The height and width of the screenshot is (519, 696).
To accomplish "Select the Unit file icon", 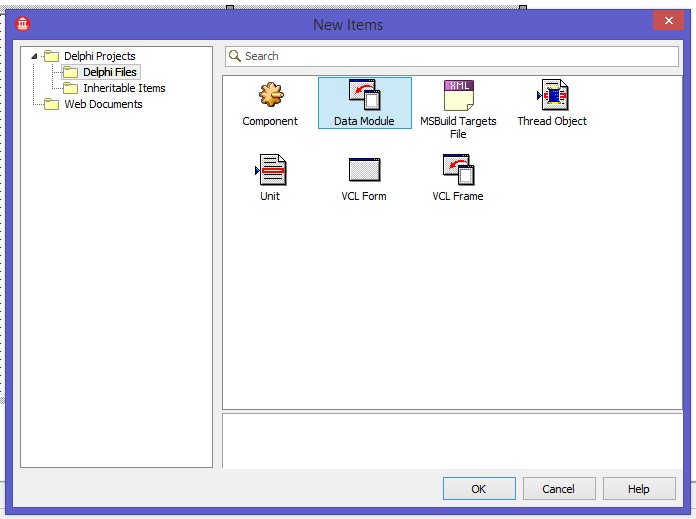I will pos(271,170).
